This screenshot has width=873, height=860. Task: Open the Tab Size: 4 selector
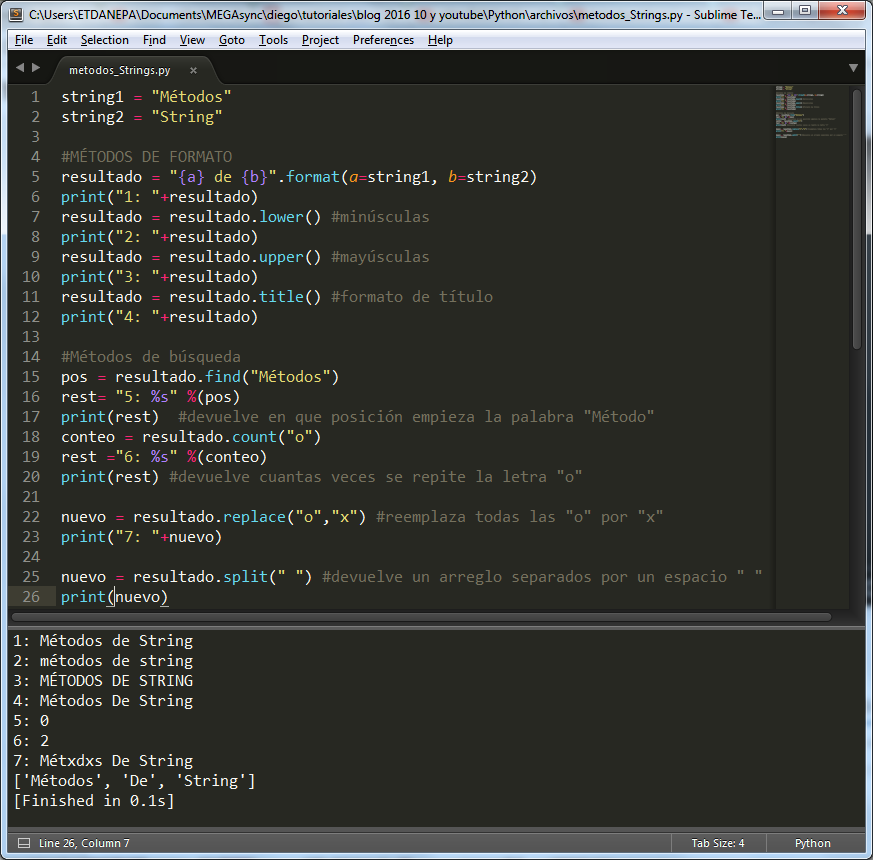tap(718, 843)
